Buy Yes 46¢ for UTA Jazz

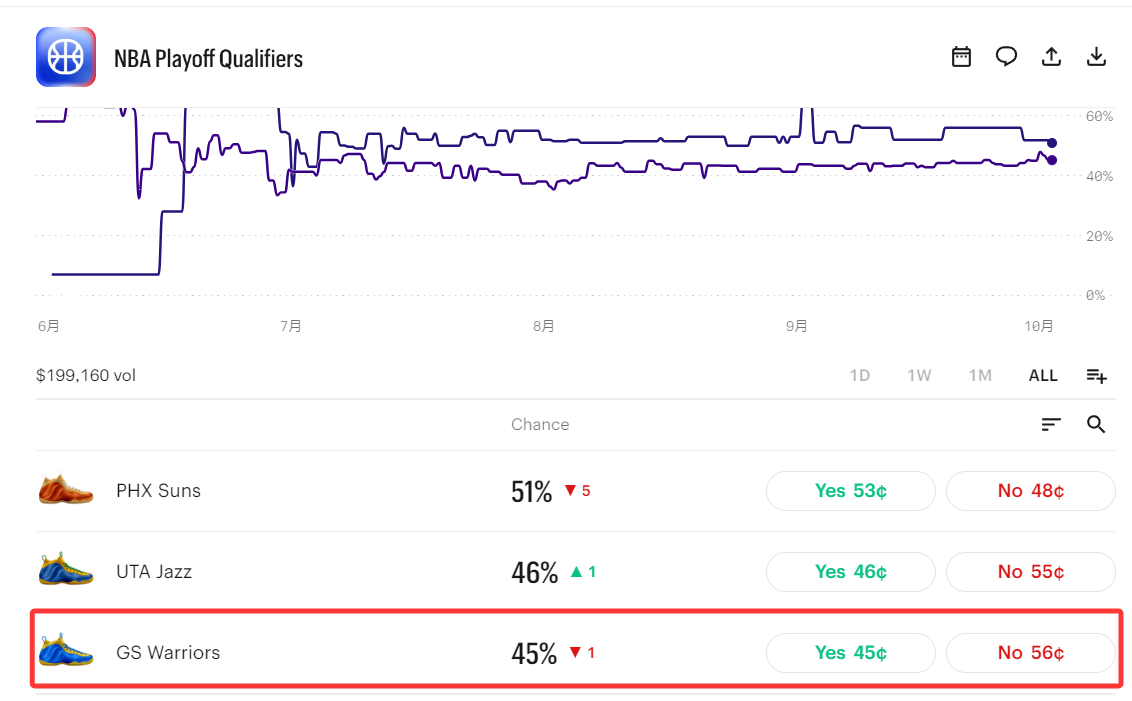coord(850,572)
